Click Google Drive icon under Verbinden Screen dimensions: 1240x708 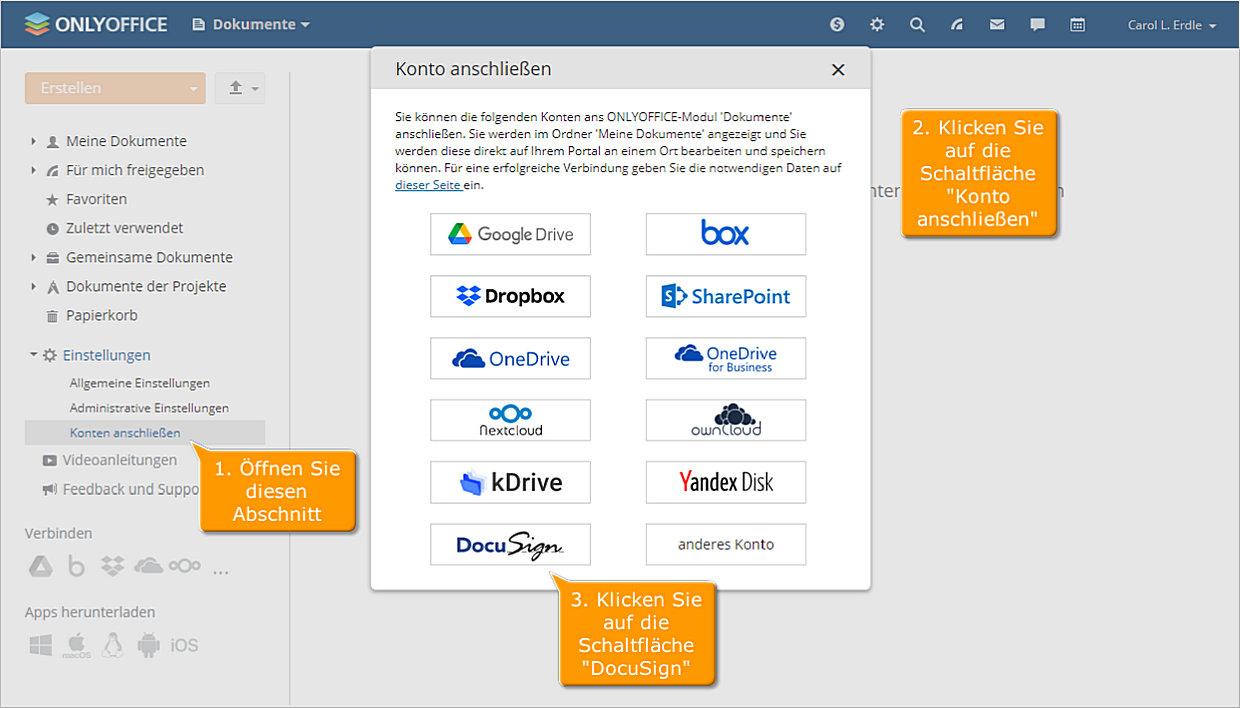tap(40, 567)
